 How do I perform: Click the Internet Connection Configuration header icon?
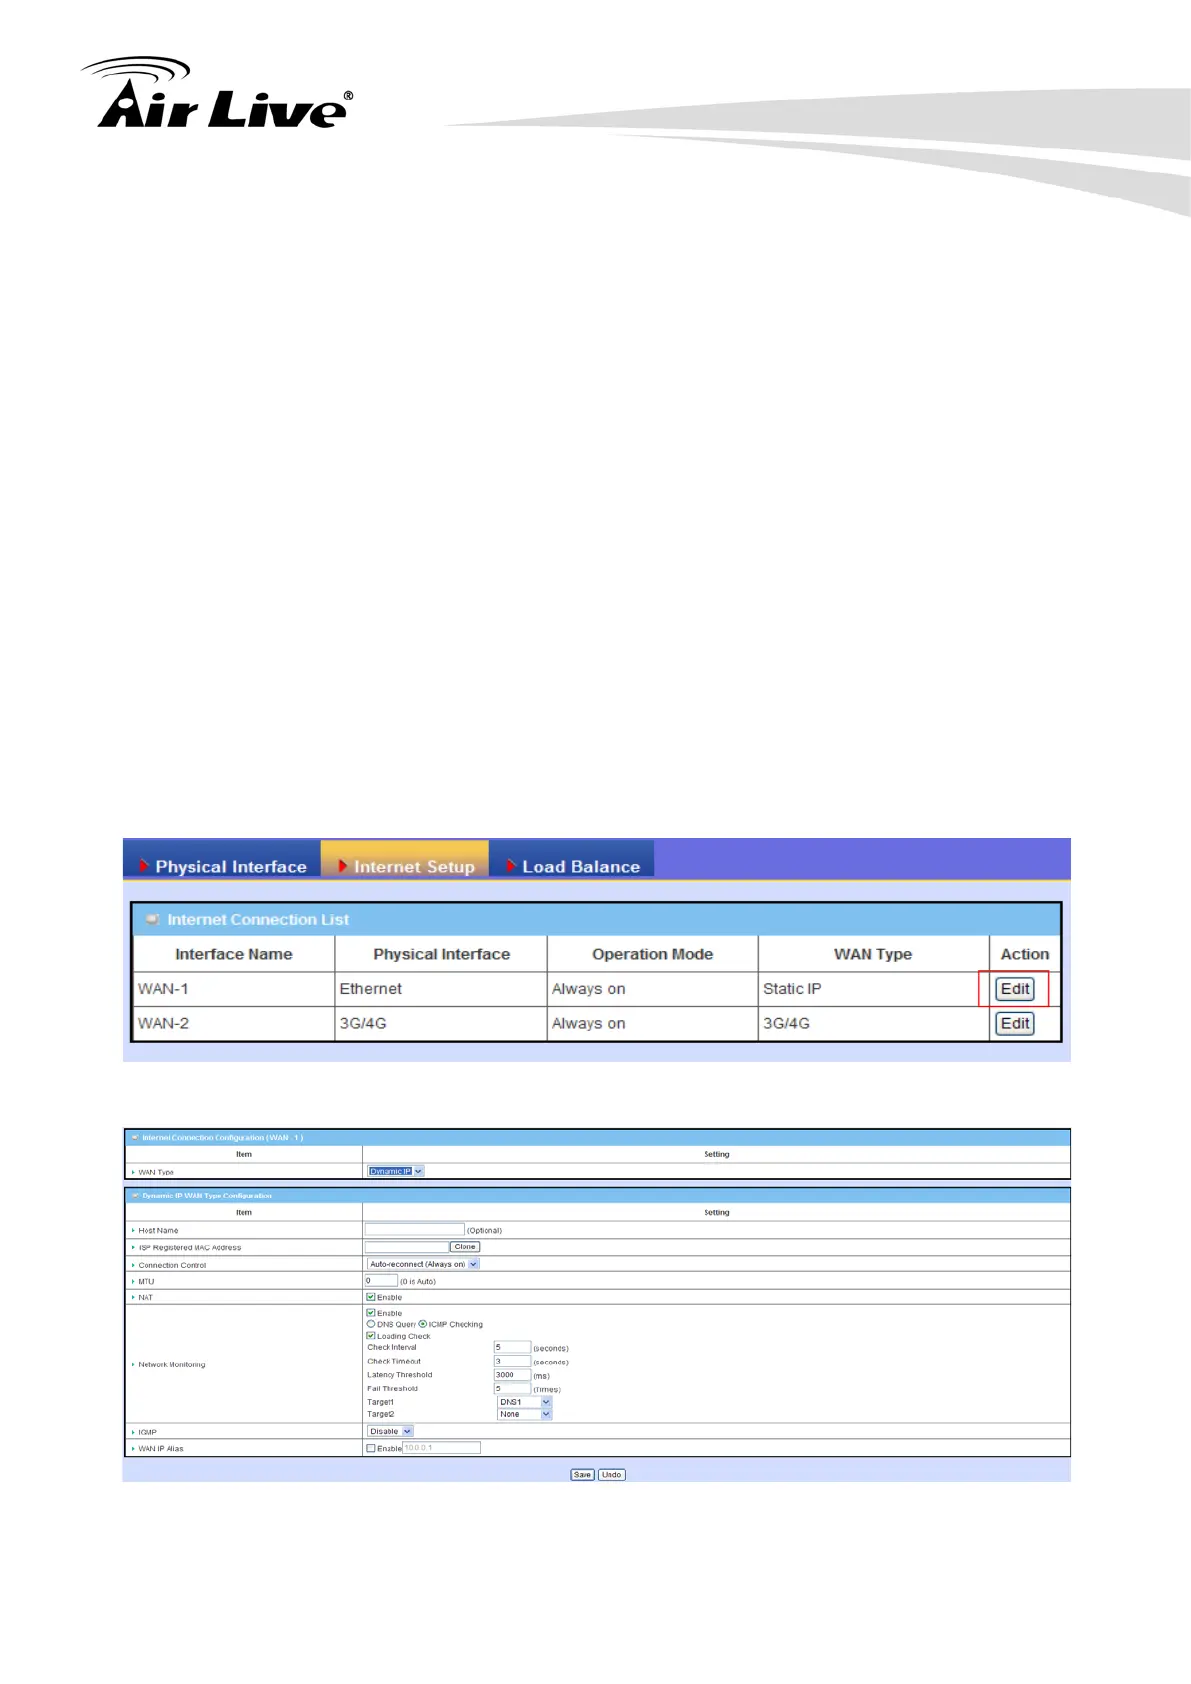coord(134,1137)
